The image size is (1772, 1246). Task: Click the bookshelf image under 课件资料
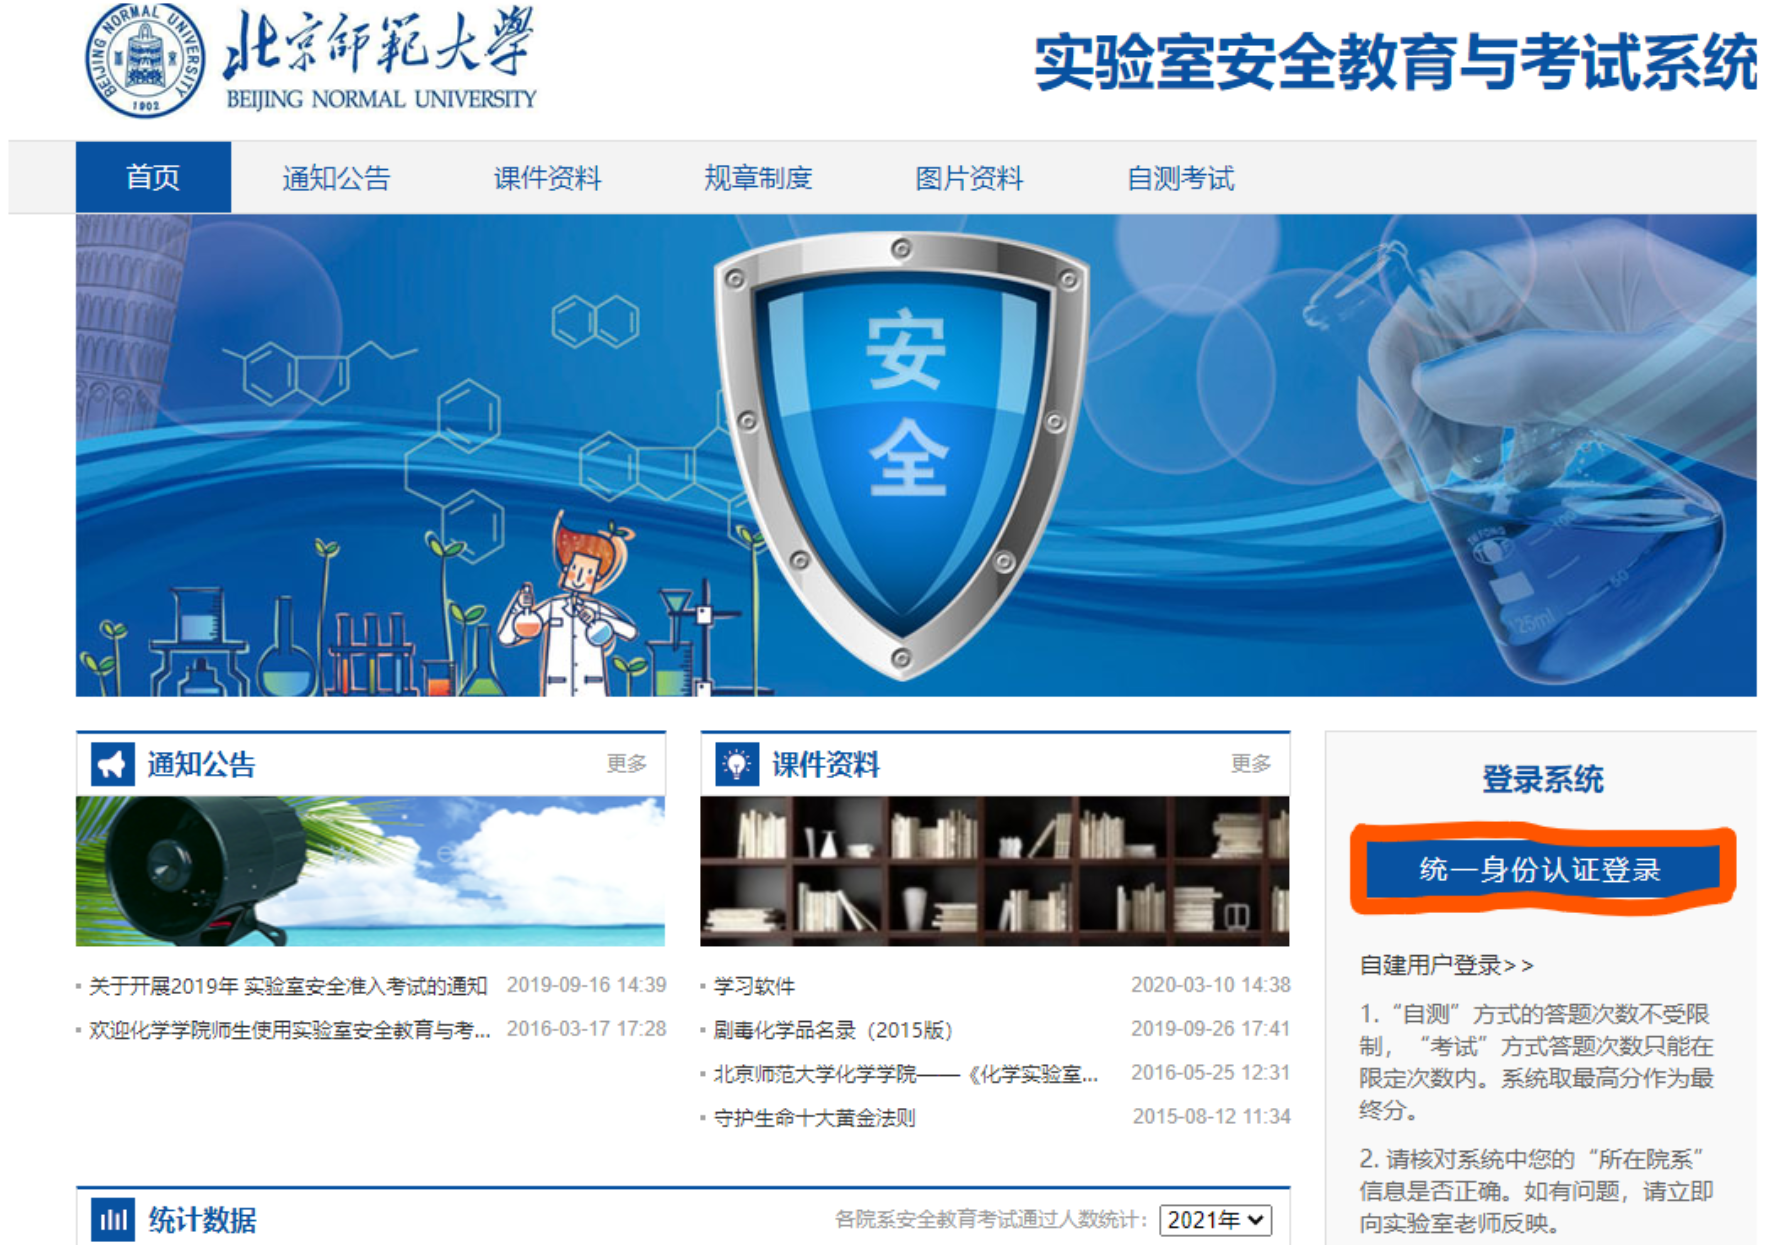click(x=994, y=871)
